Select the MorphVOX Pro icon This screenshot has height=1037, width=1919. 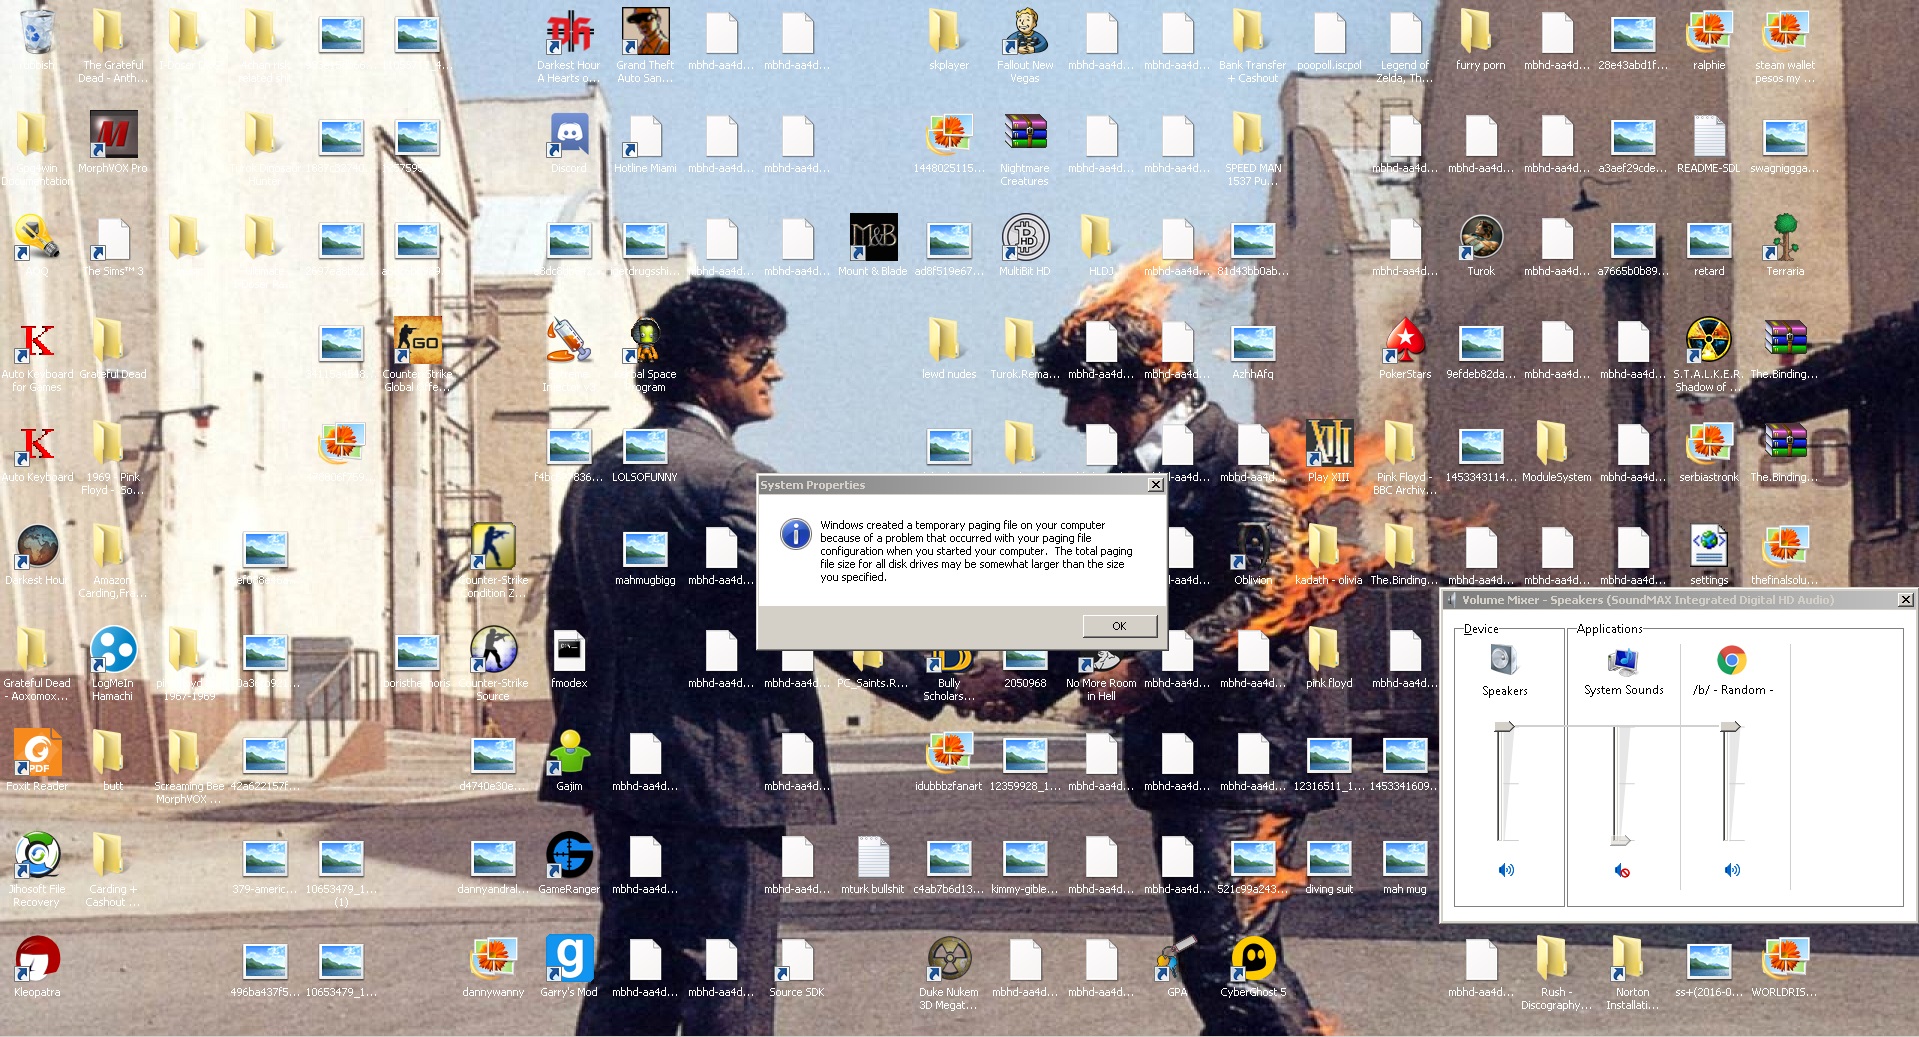(x=113, y=135)
